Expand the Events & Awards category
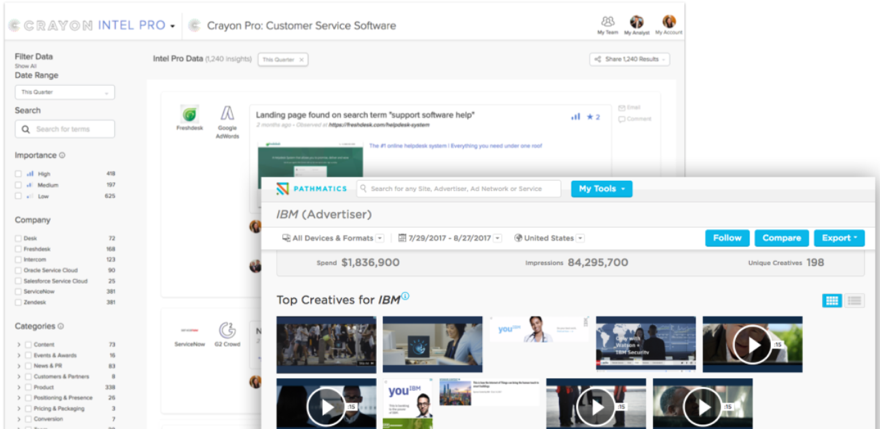 (19, 355)
